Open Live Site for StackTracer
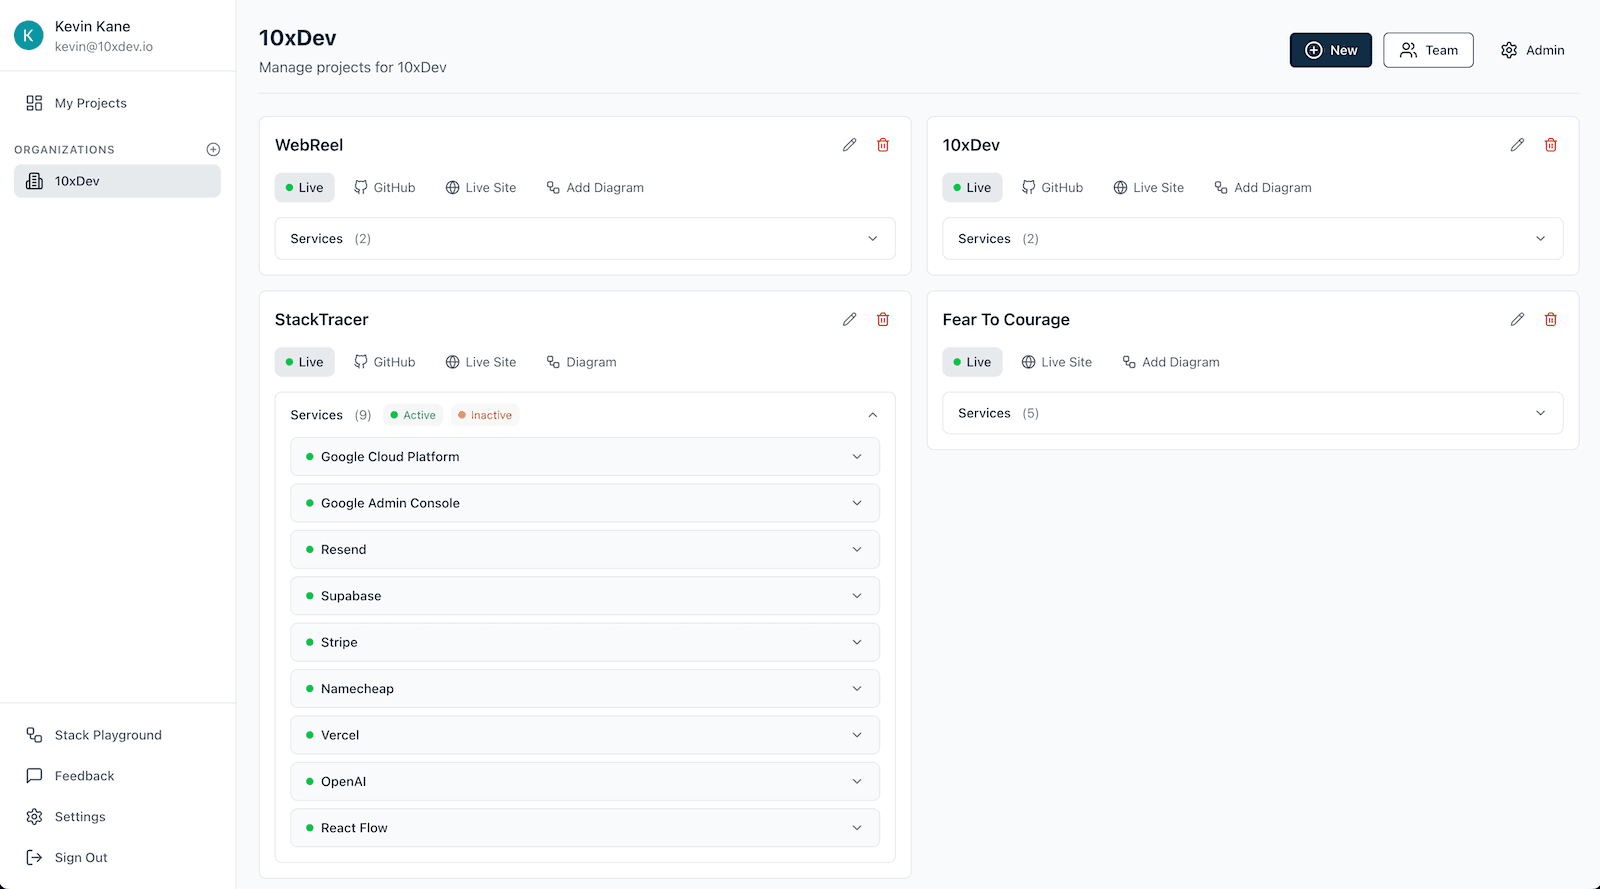1600x889 pixels. (x=481, y=362)
